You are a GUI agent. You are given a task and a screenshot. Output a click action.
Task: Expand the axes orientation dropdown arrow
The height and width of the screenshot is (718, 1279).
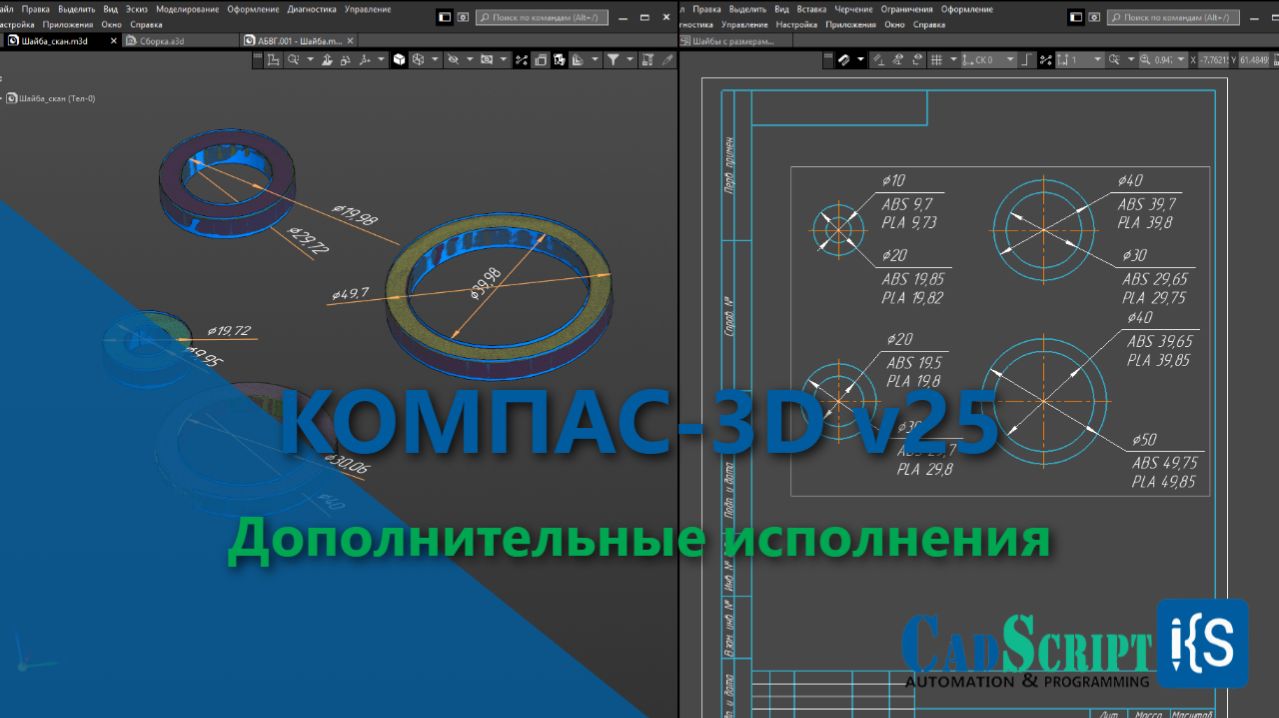click(x=381, y=60)
